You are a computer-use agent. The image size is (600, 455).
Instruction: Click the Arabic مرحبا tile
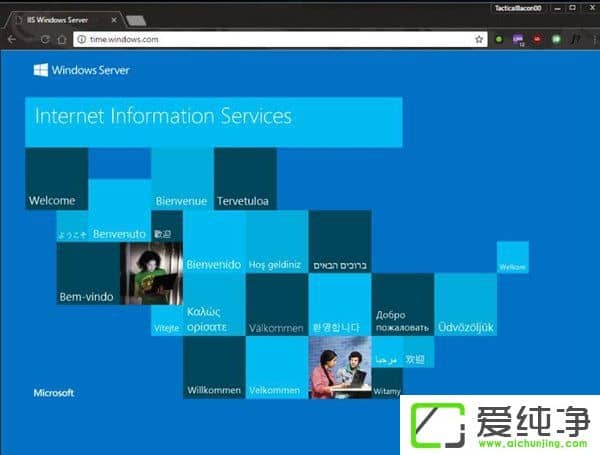(387, 352)
